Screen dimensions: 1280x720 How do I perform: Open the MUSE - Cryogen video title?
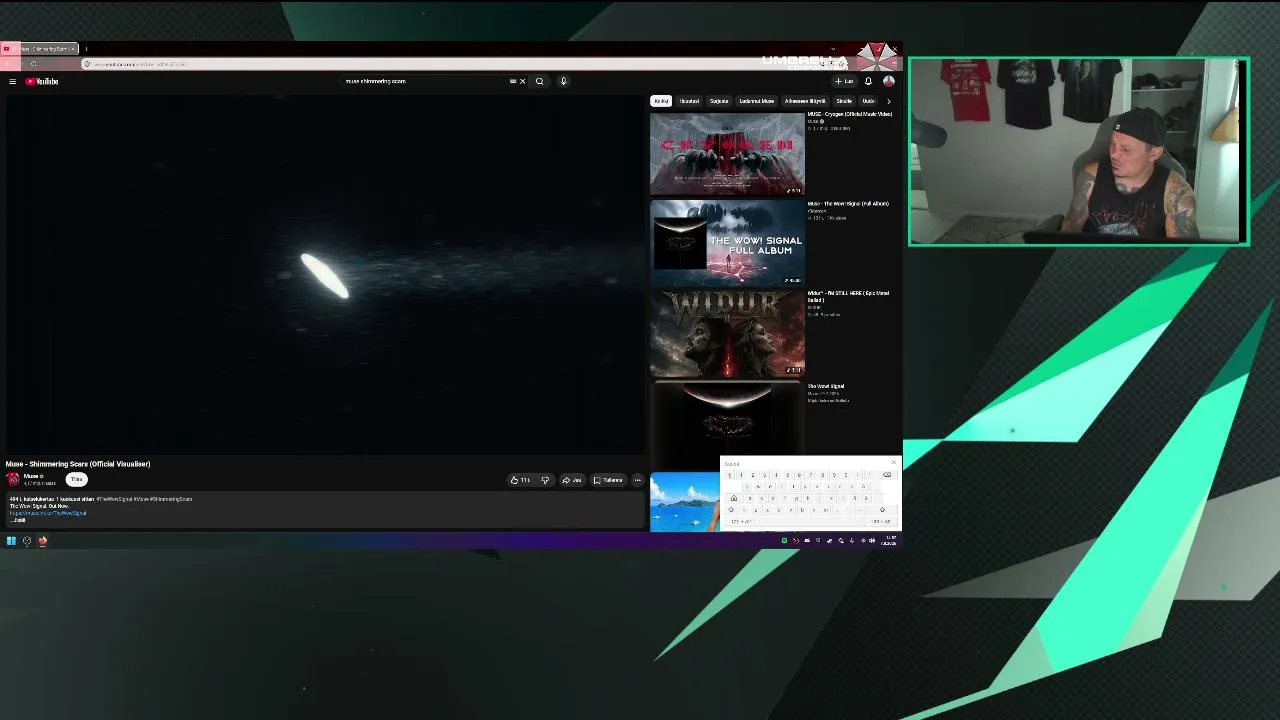click(x=849, y=114)
